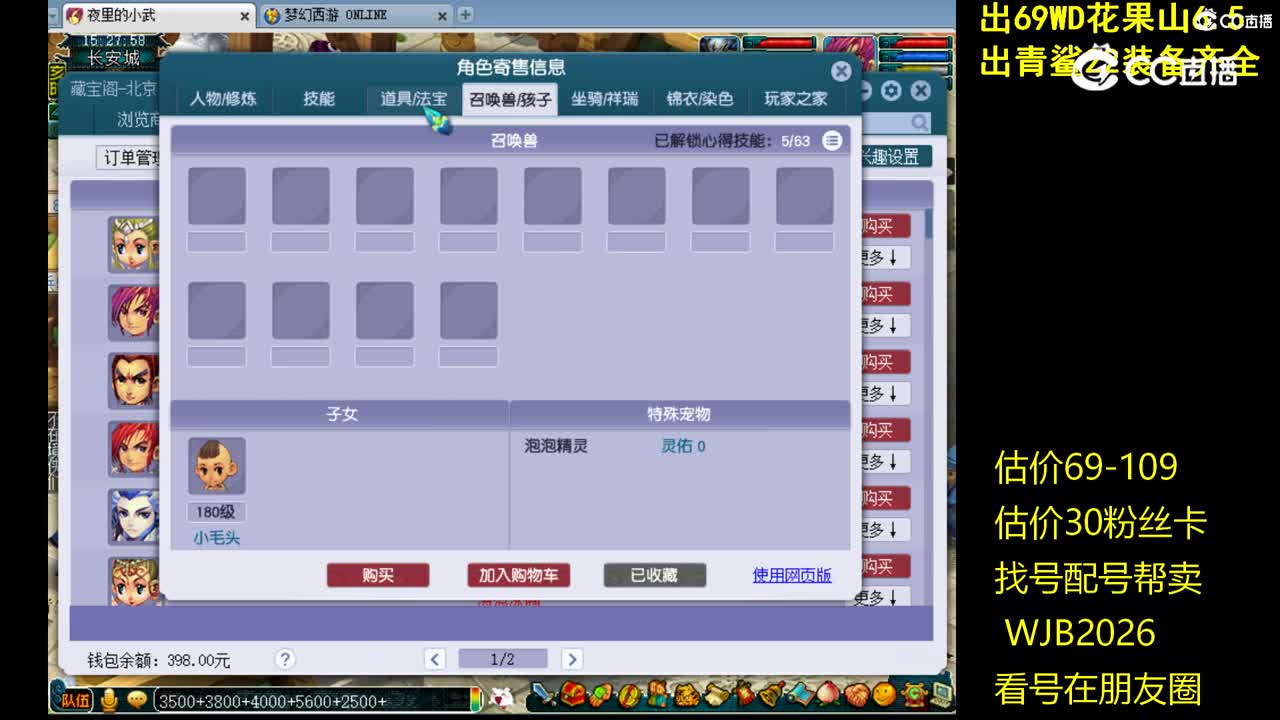This screenshot has height=720, width=1280.
Task: Click the 队伍 channel button
Action: click(75, 700)
